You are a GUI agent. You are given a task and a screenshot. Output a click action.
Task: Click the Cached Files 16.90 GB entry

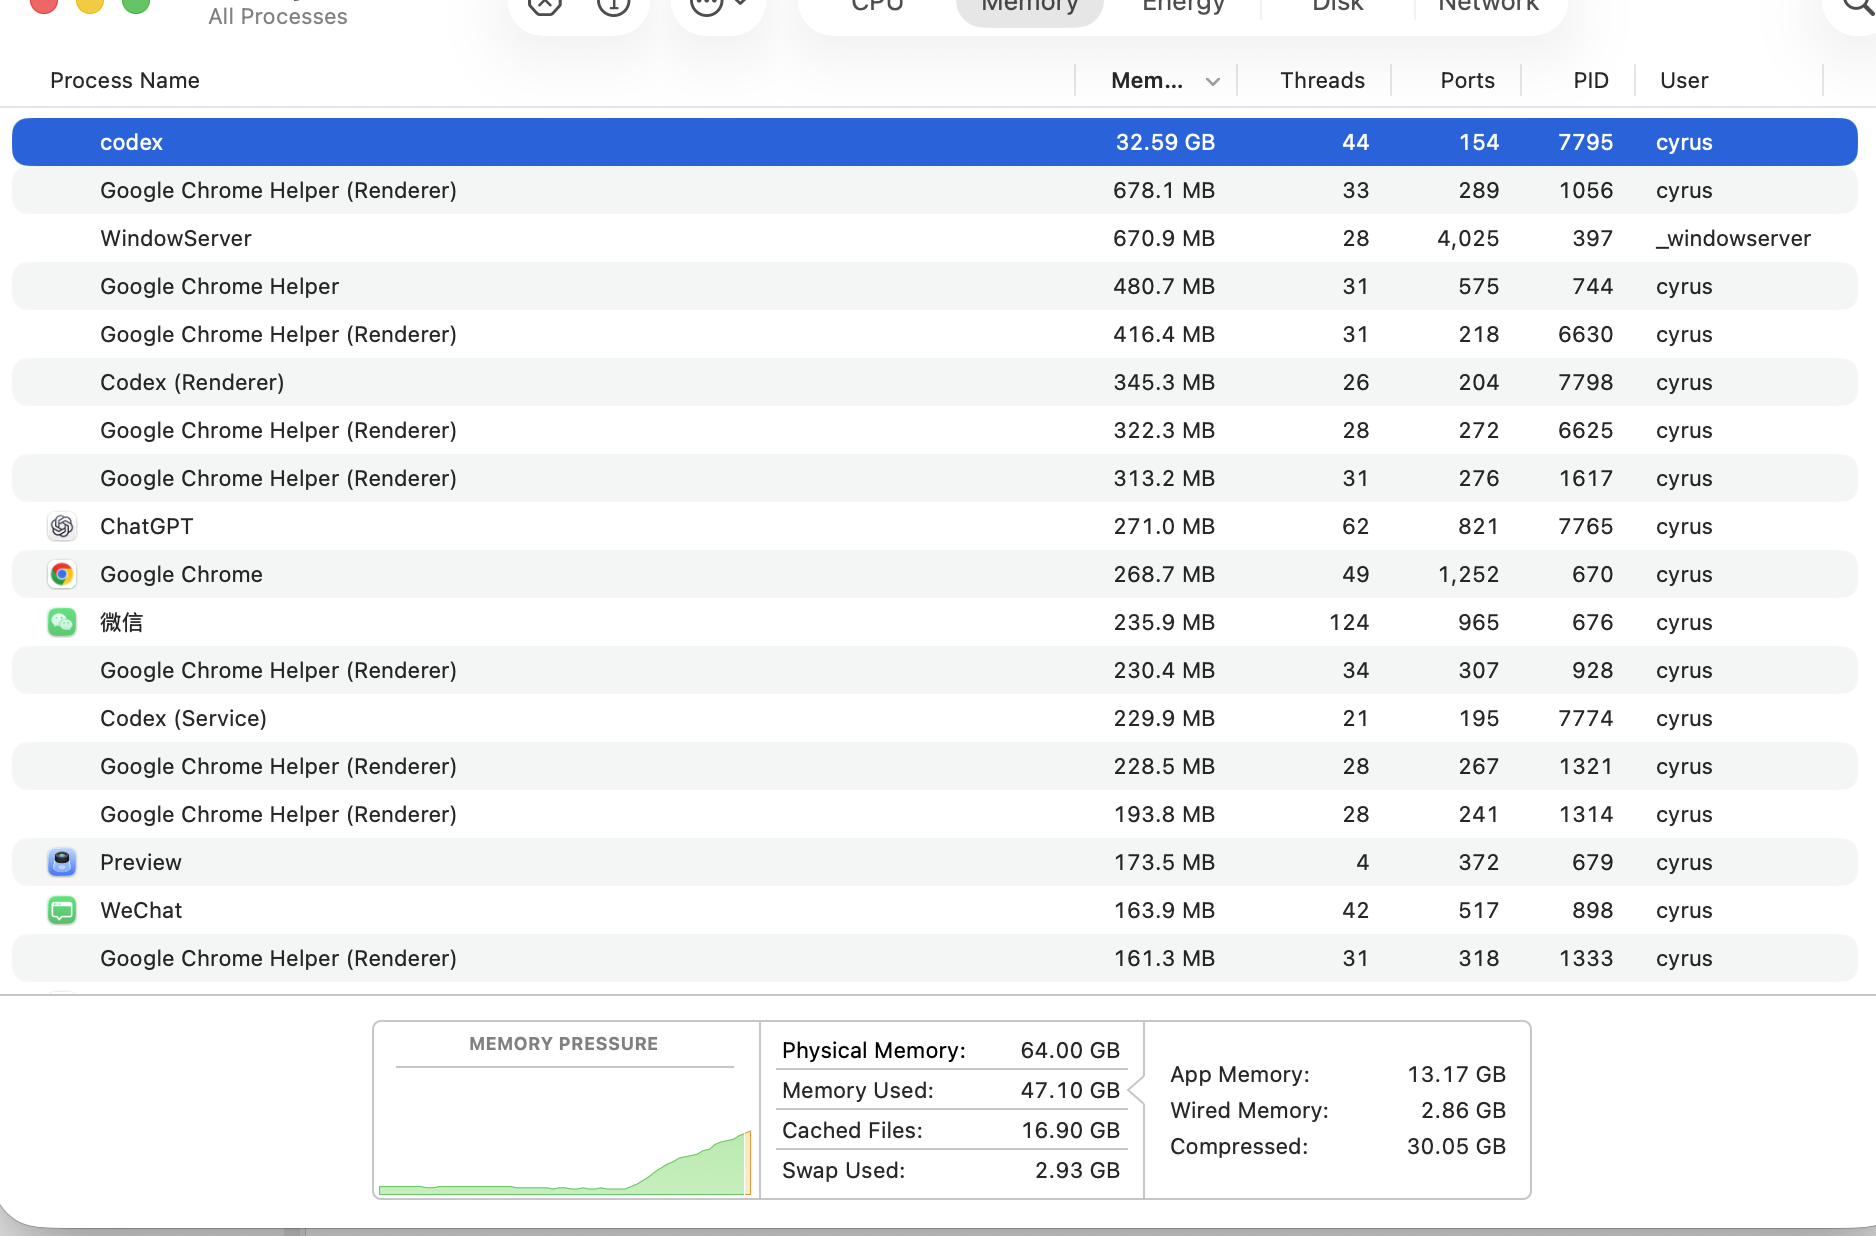951,1130
